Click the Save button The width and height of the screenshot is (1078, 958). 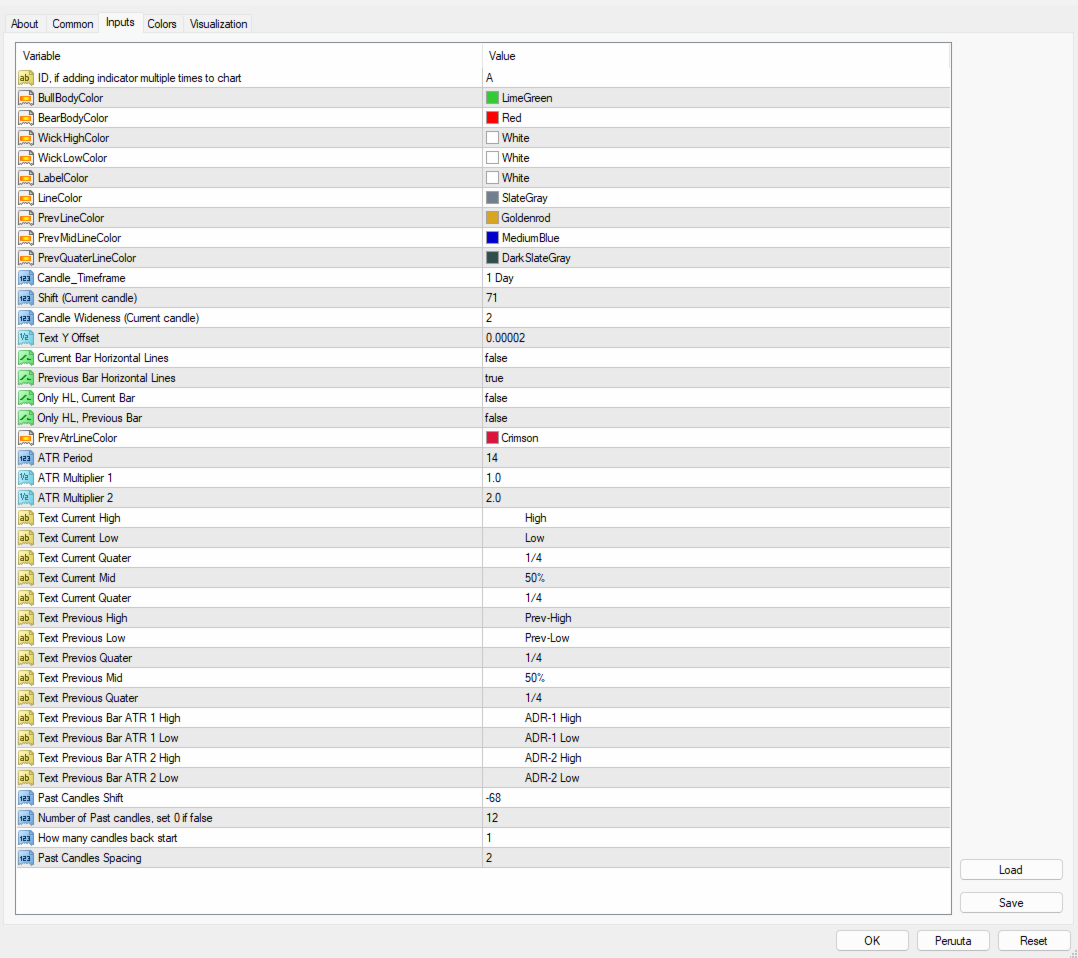(x=1011, y=902)
